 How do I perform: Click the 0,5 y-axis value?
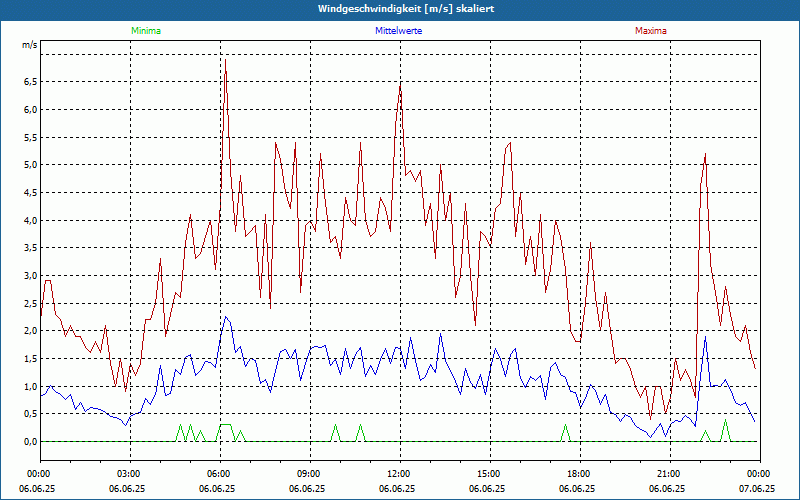(x=31, y=414)
